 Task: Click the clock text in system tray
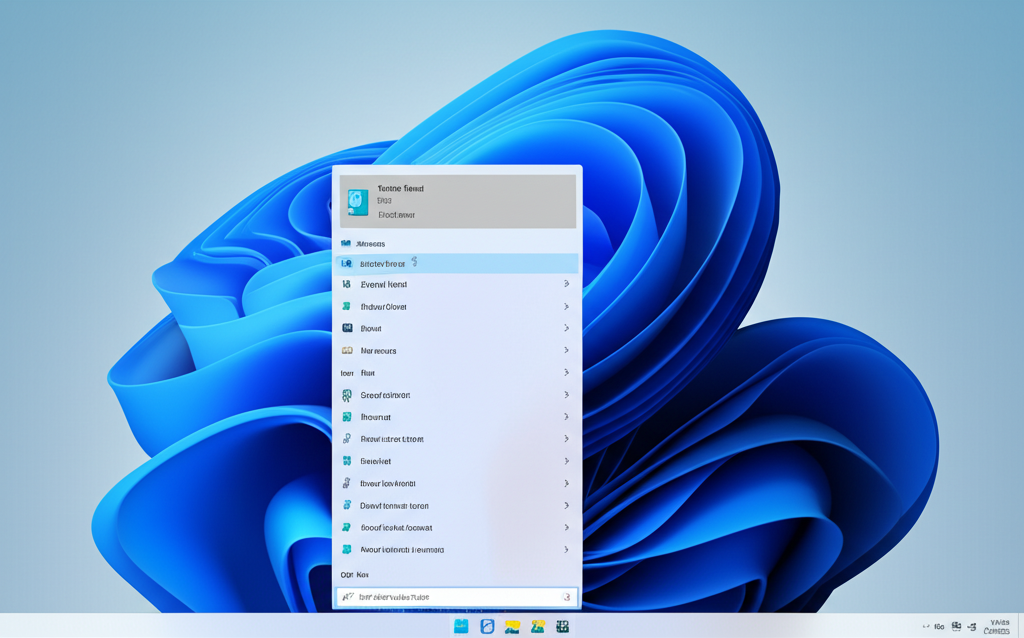(997, 627)
